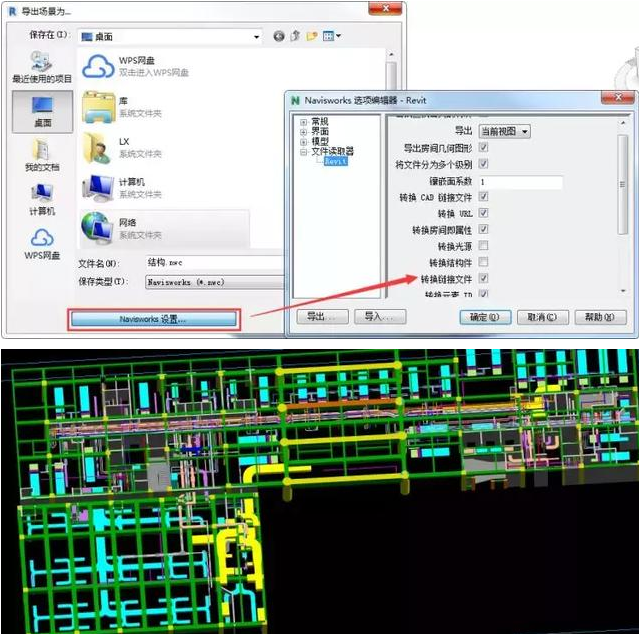Confirm with the OK button
Screen dimensions: 639x634
coord(485,317)
